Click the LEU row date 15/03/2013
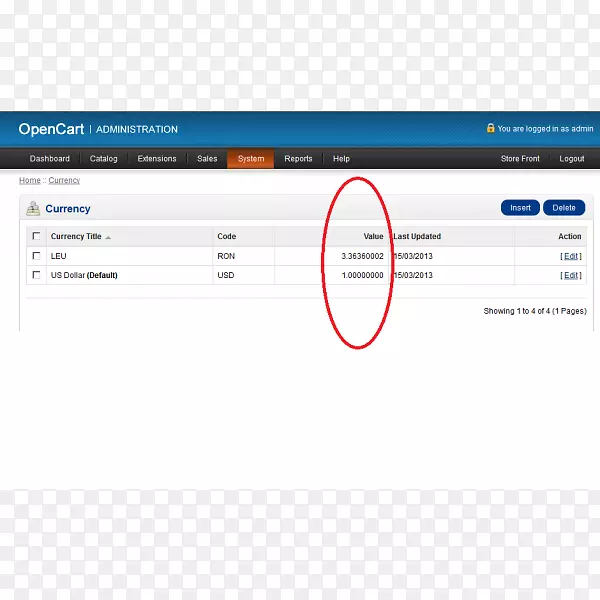Screen dimensions: 600x600 (x=413, y=256)
